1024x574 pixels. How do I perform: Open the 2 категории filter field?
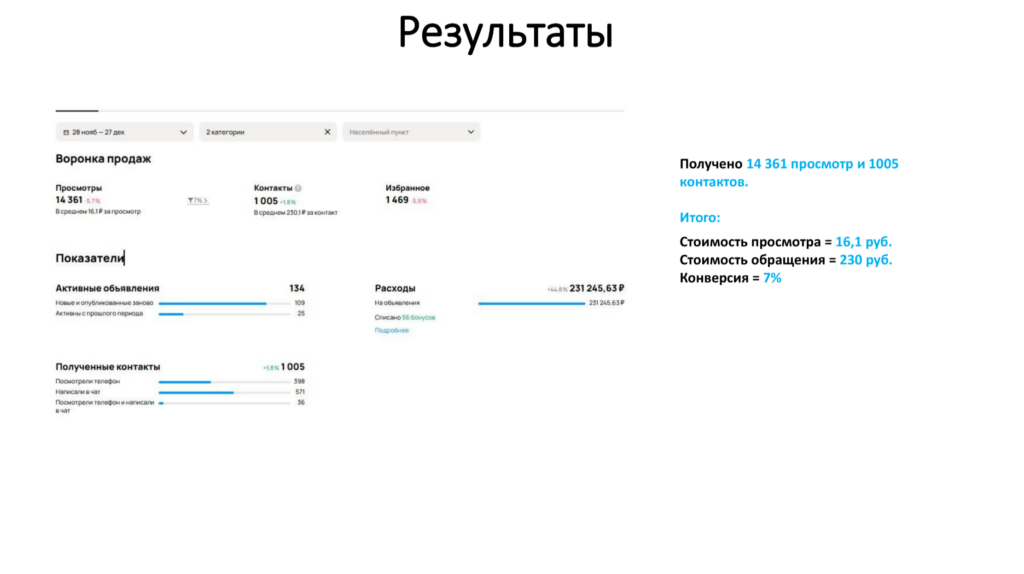click(x=268, y=132)
